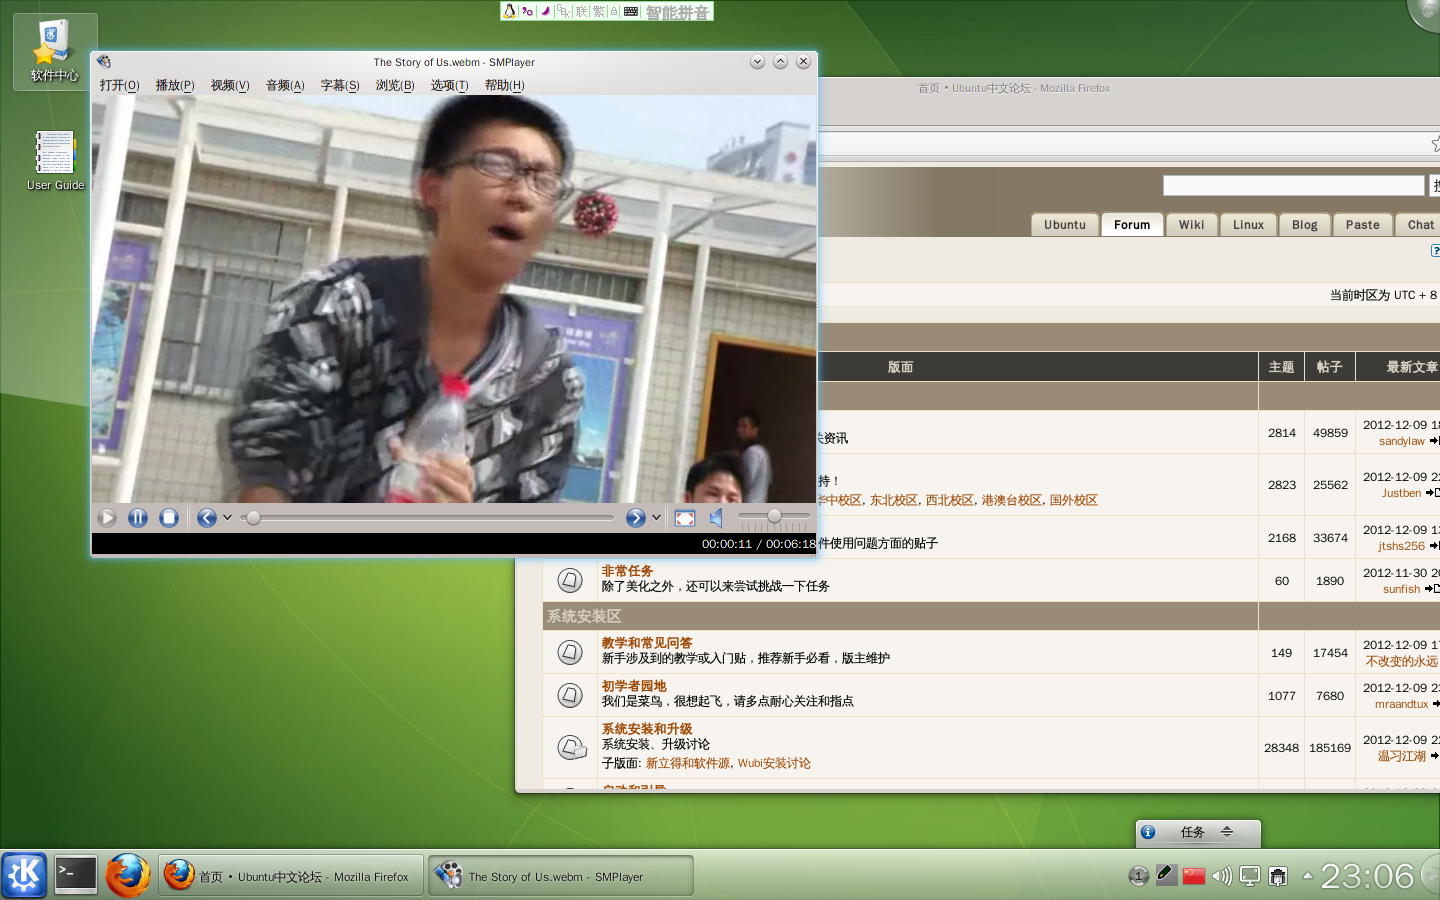The image size is (1440, 900).
Task: Switch to Firefox window in the taskbar
Action: 290,876
